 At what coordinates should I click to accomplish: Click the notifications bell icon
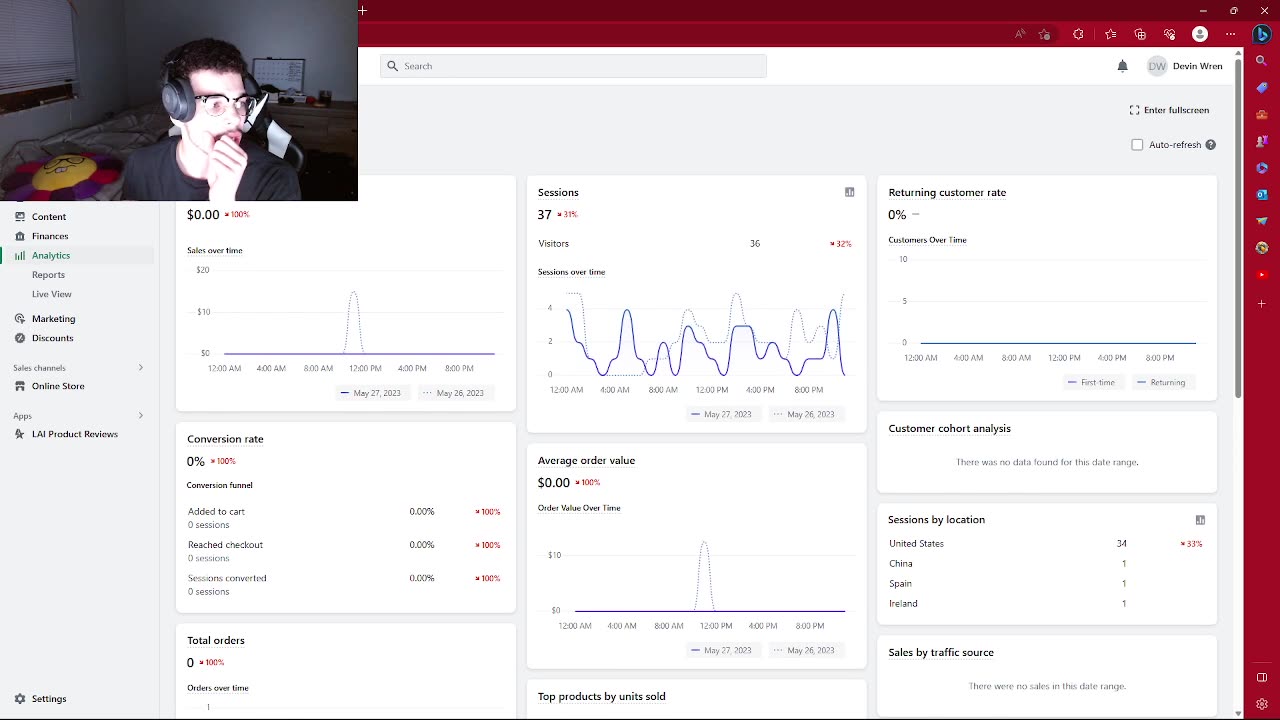click(1122, 66)
